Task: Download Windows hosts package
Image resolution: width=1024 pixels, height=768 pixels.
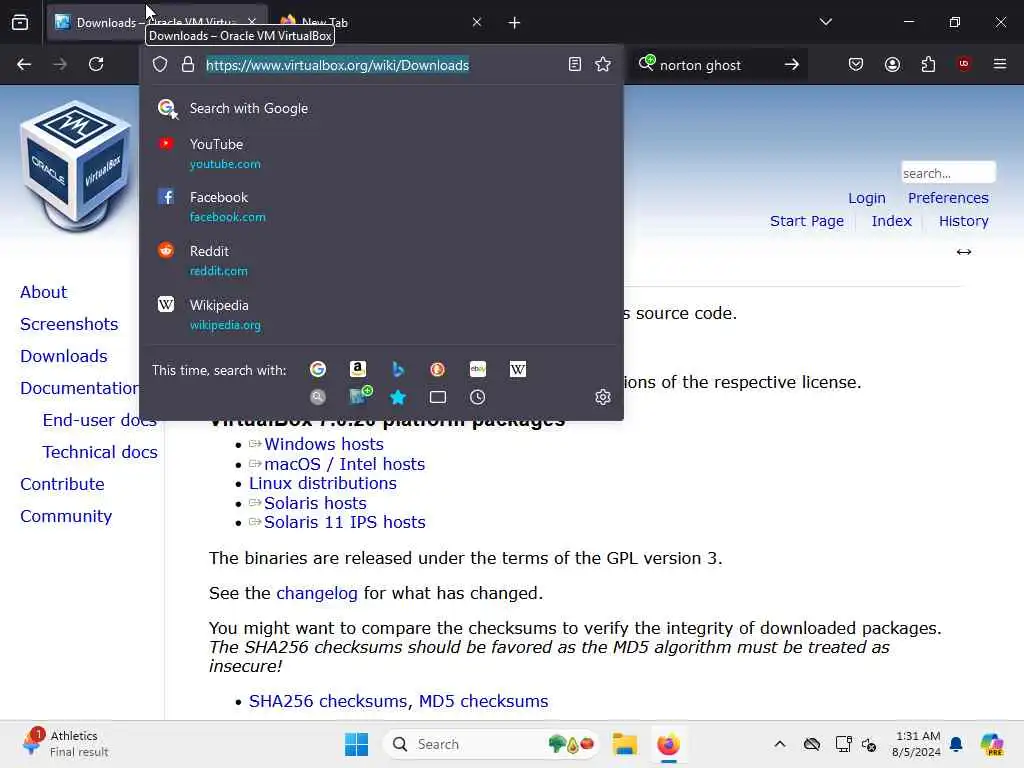Action: coord(323,444)
